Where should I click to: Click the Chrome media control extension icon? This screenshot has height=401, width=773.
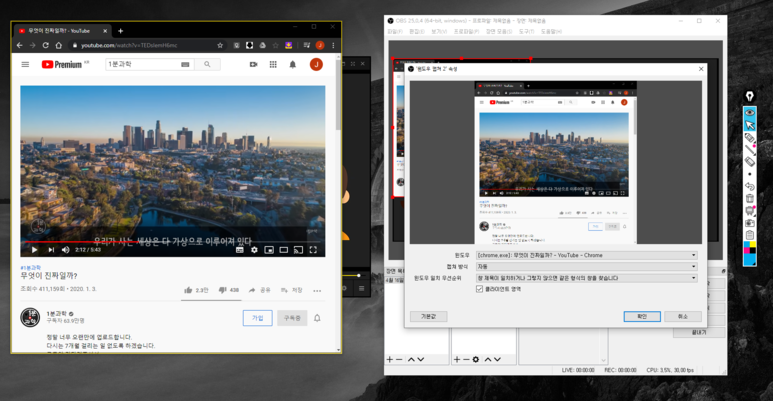coord(306,45)
